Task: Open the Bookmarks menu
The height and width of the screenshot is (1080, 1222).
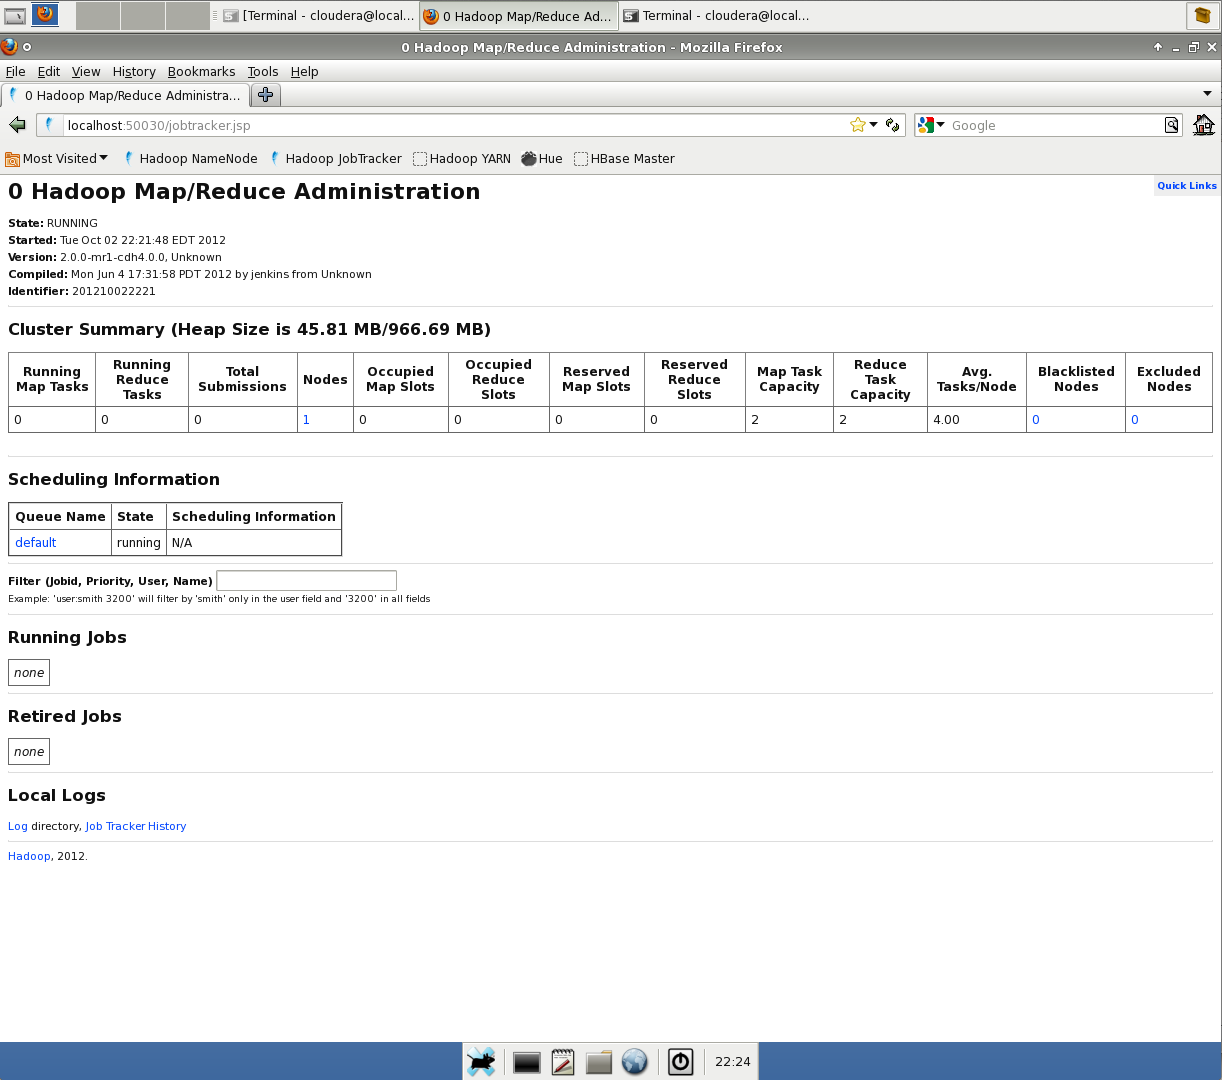Action: coord(201,71)
